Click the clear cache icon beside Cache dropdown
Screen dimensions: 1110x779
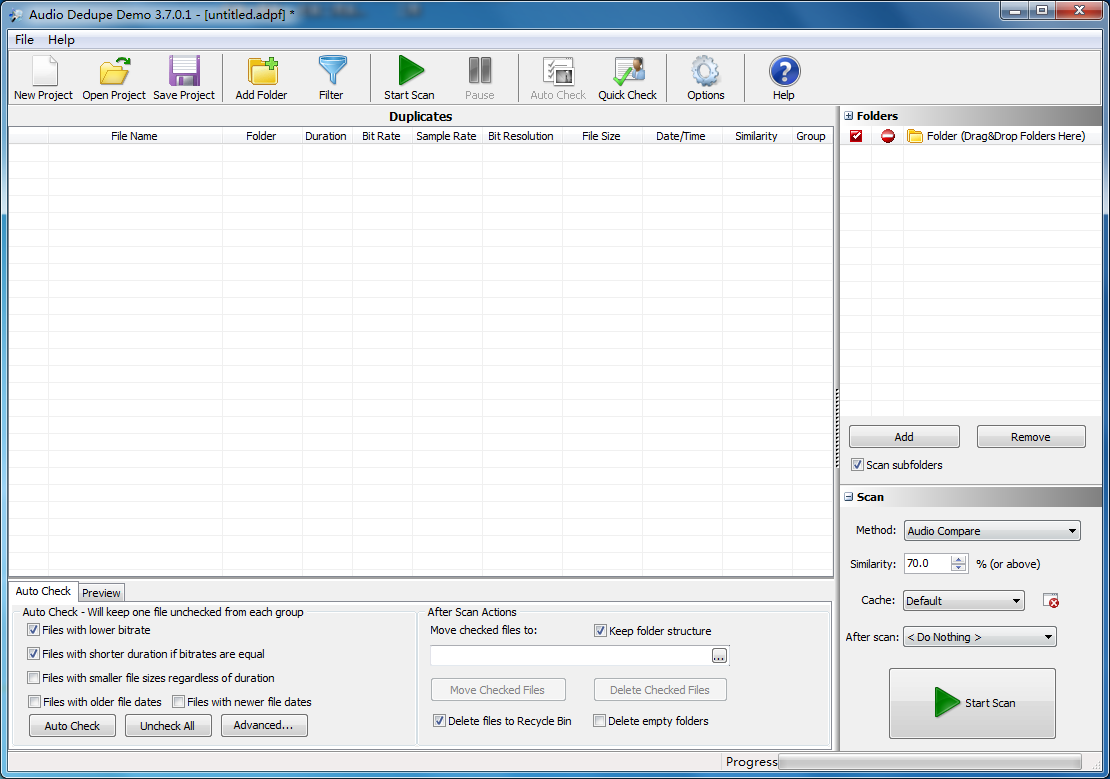click(x=1051, y=601)
